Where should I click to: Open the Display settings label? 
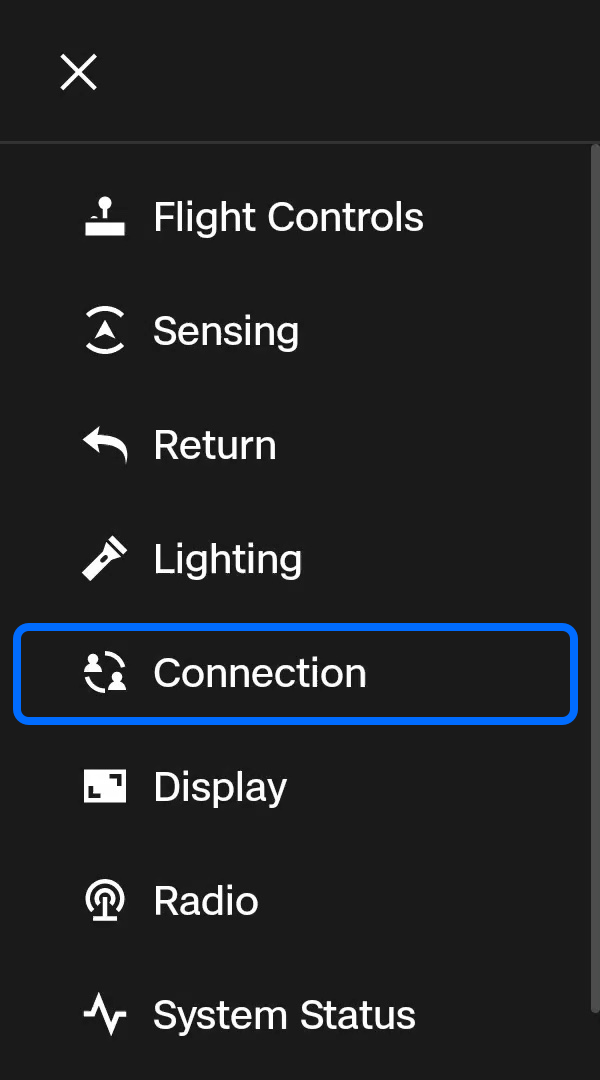click(220, 787)
